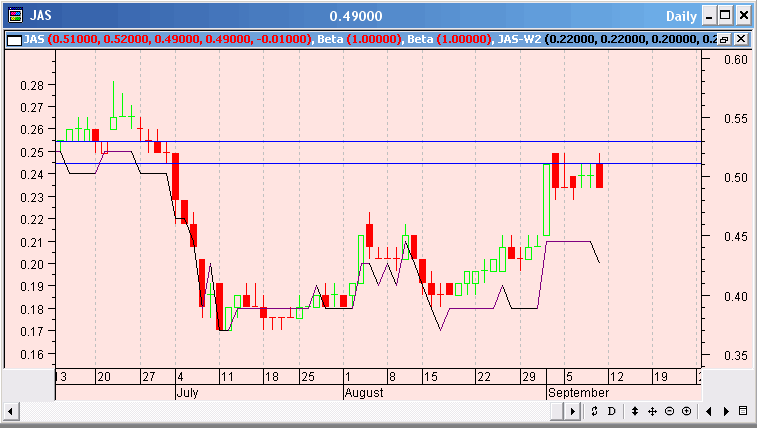757x428 pixels.
Task: Click the 0.50 right axis value
Action: tap(736, 178)
